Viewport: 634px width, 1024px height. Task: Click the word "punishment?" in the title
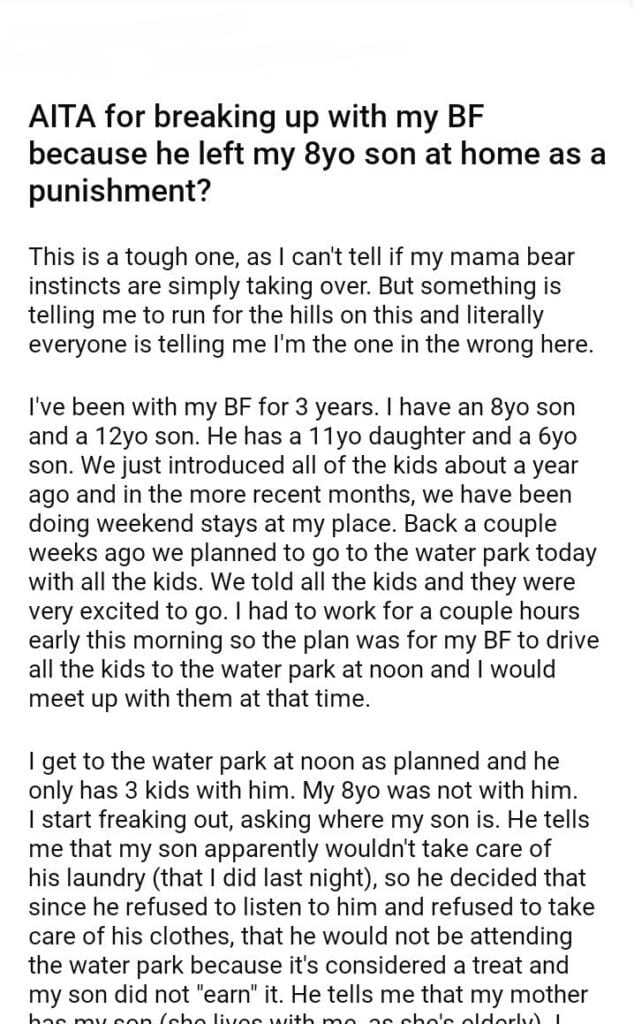(120, 189)
